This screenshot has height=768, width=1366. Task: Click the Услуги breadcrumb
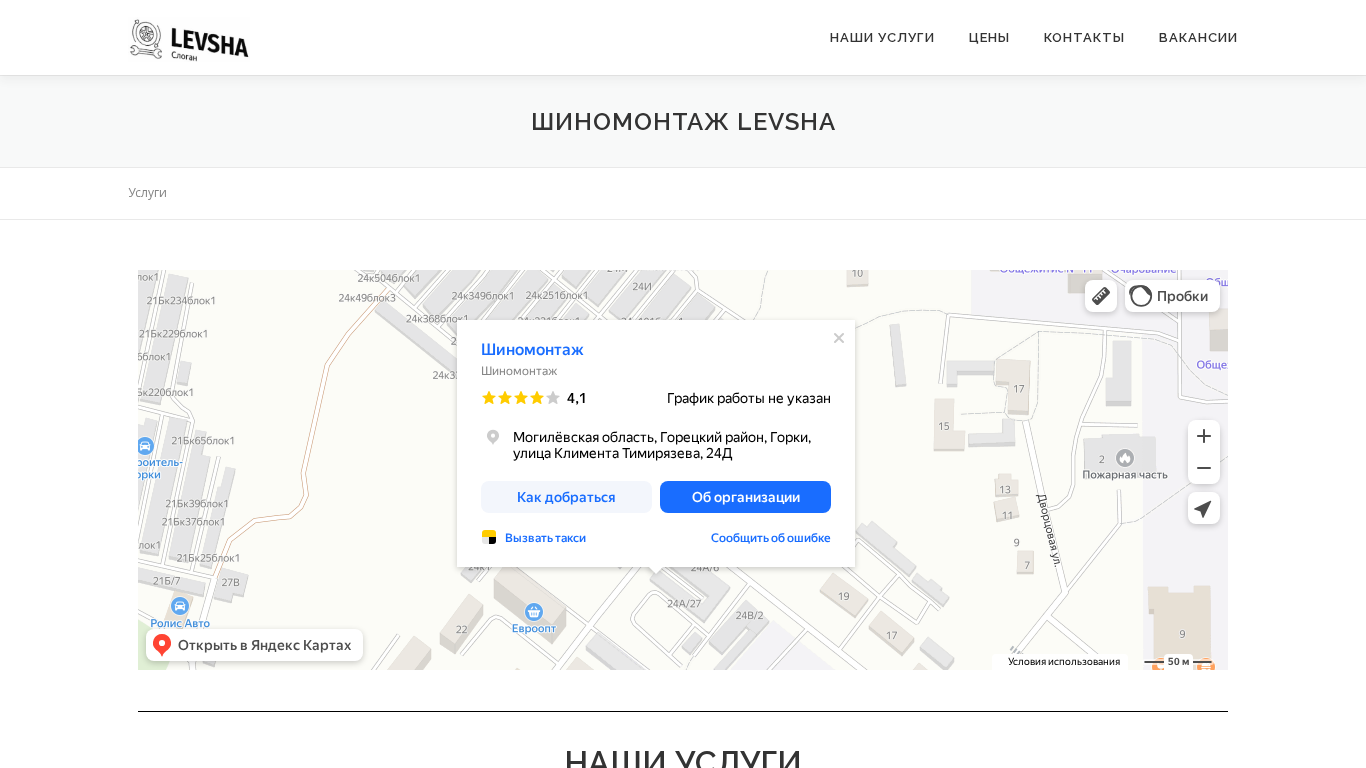148,193
